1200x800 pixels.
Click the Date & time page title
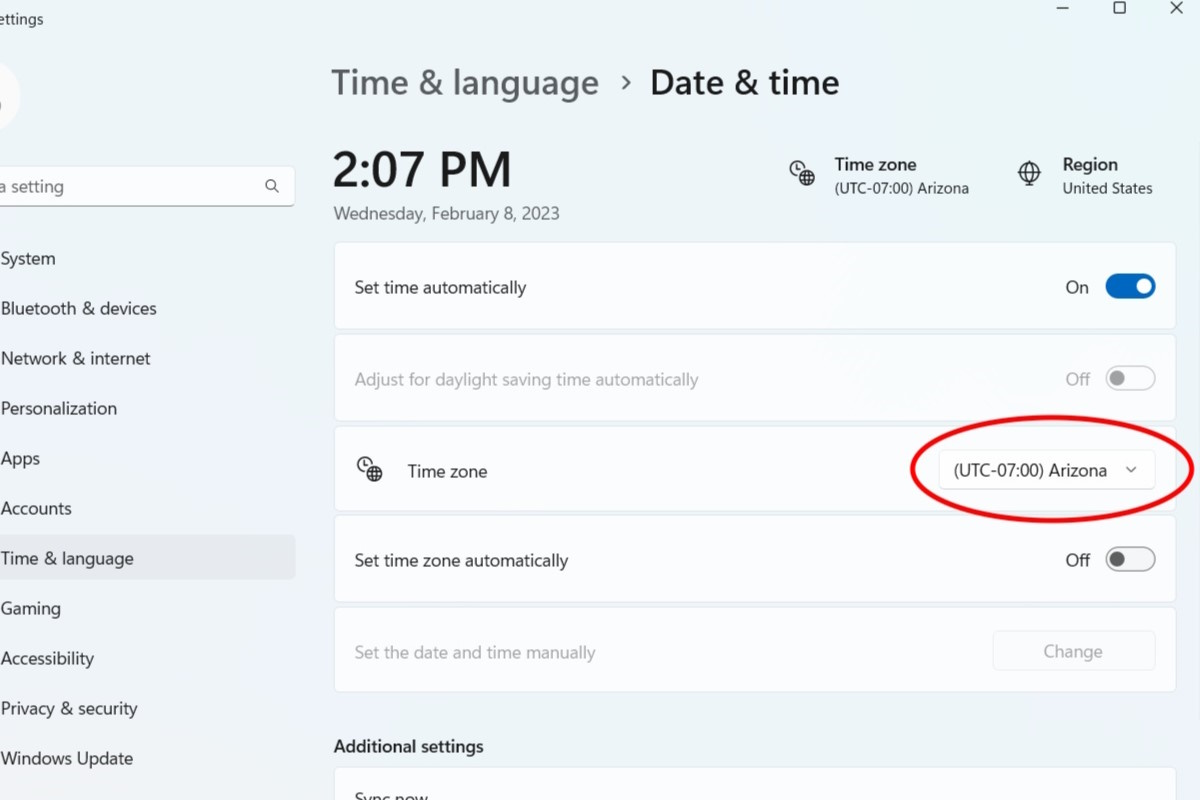(x=745, y=83)
